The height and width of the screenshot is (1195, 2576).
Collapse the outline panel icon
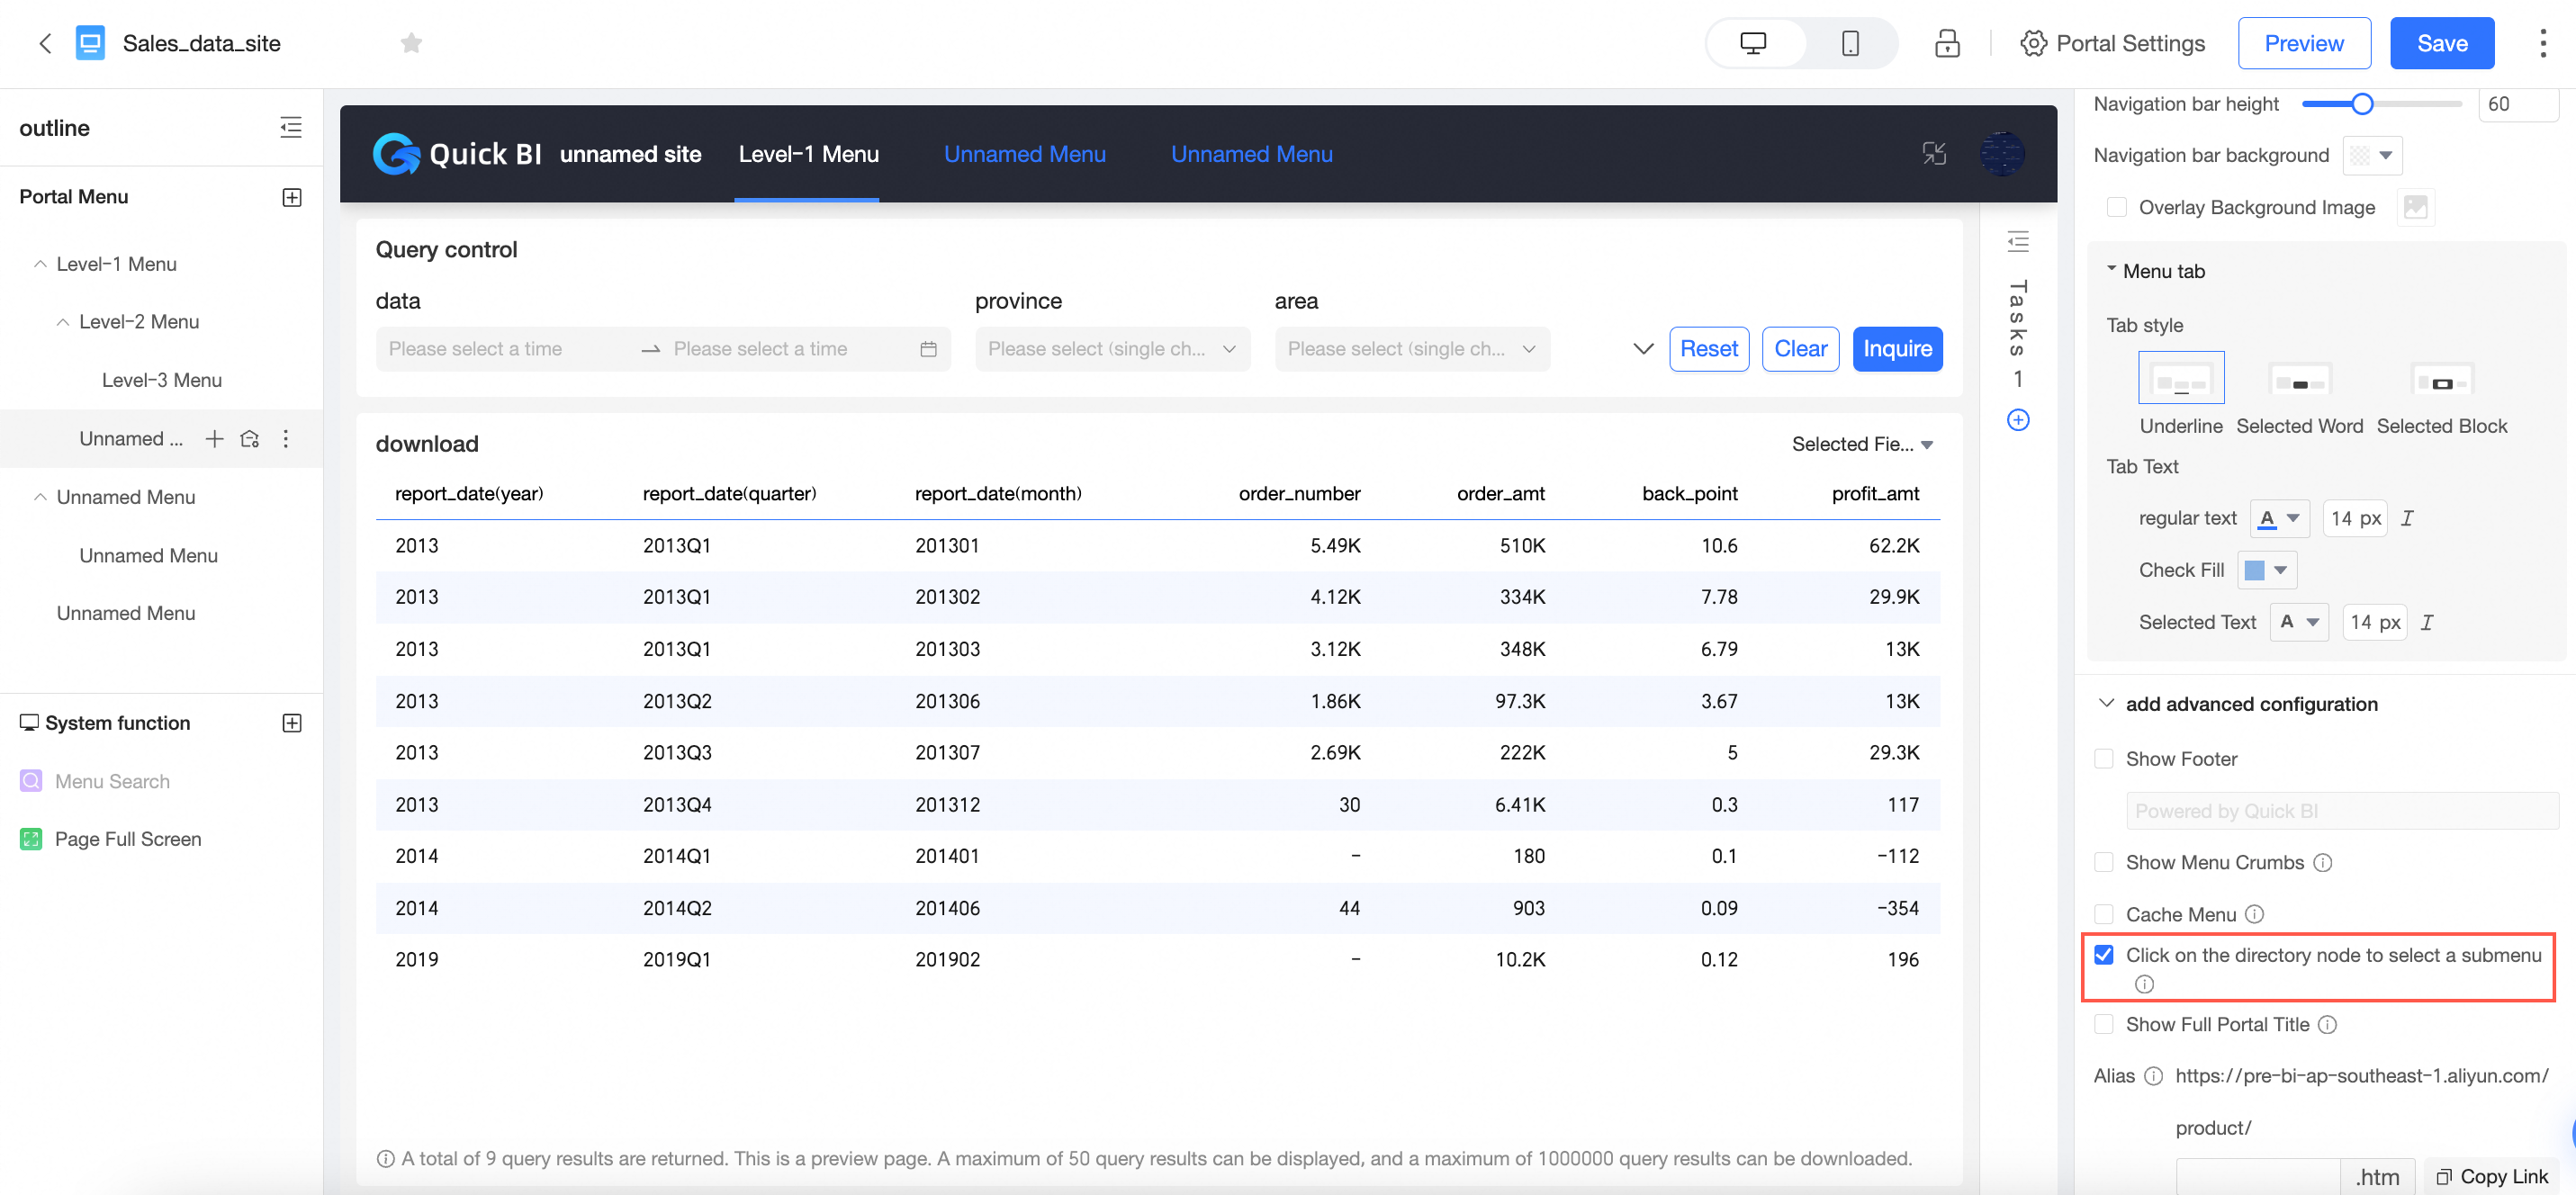(x=290, y=127)
